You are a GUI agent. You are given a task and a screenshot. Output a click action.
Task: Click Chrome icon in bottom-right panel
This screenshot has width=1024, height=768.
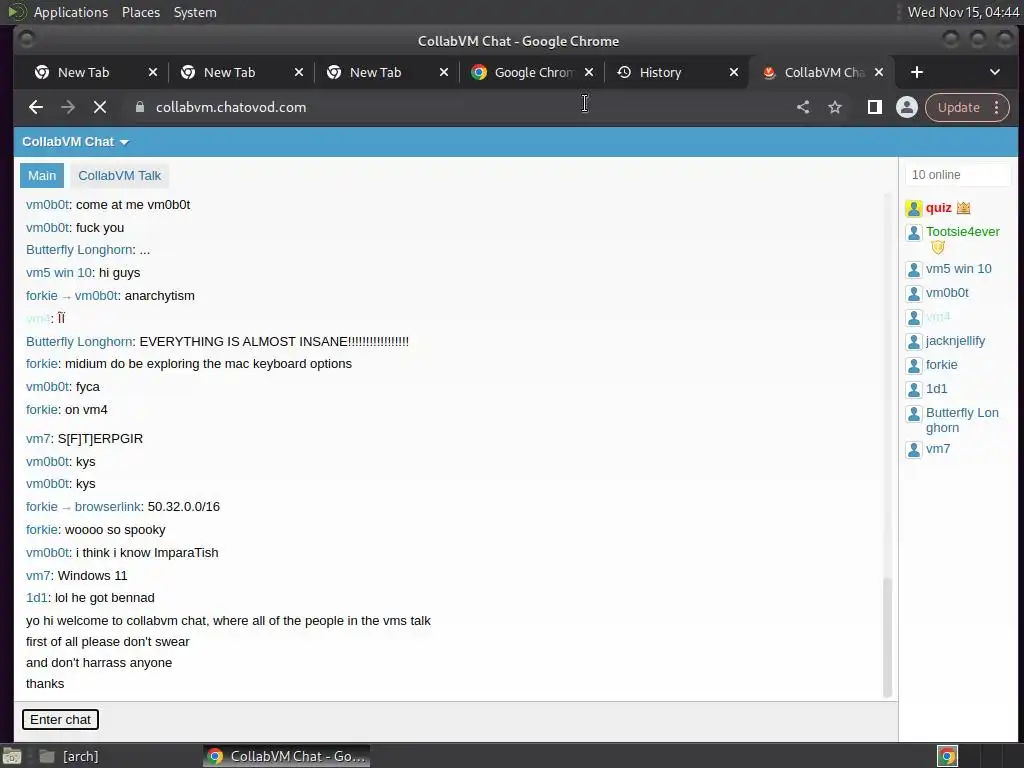pyautogui.click(x=947, y=756)
